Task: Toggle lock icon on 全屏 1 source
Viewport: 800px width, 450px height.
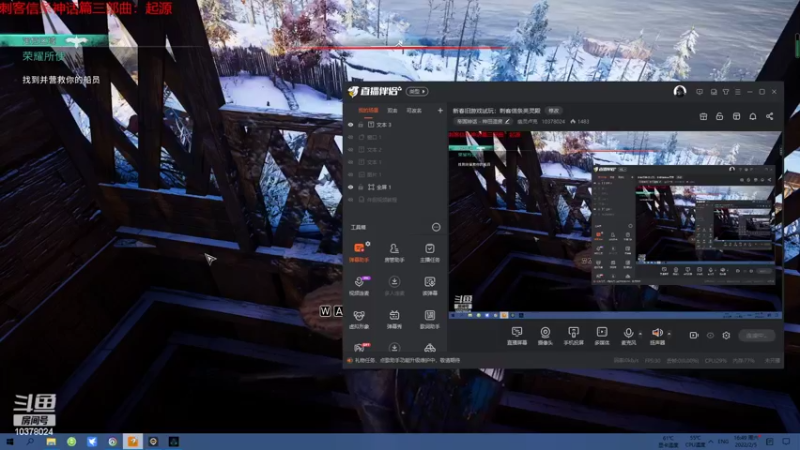Action: (361, 187)
